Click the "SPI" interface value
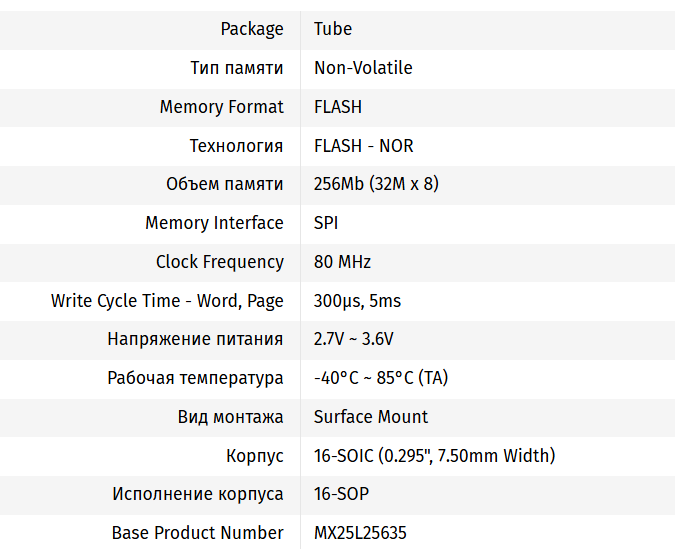This screenshot has width=675, height=549. point(326,223)
